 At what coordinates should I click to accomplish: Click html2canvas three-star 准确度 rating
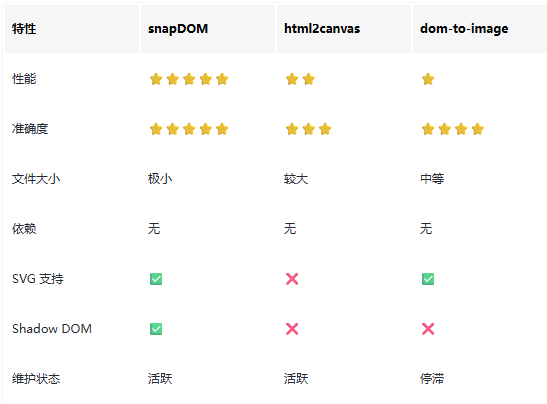(x=308, y=129)
